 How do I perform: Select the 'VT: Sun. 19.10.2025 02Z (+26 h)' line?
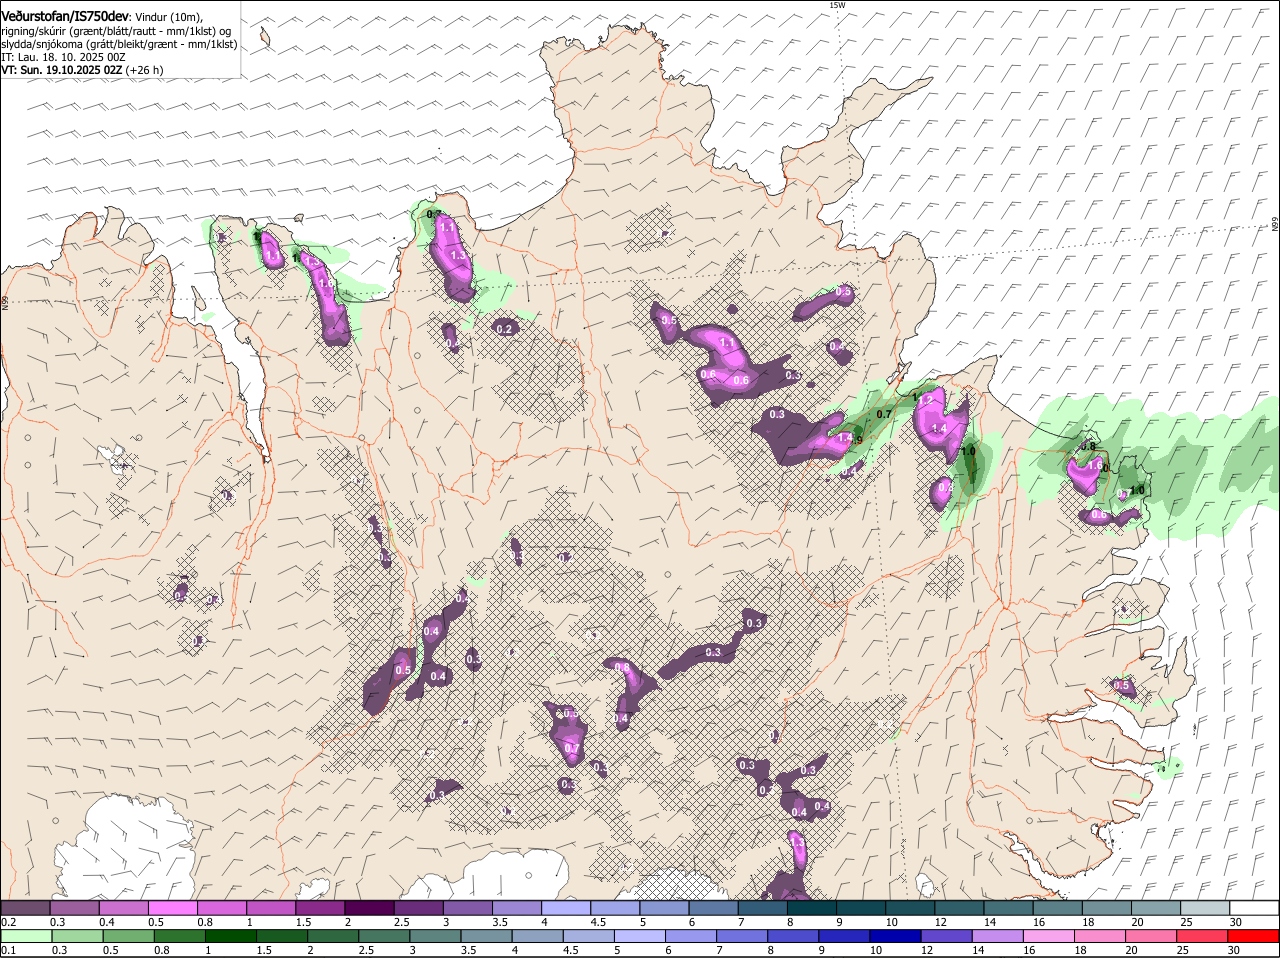(82, 70)
